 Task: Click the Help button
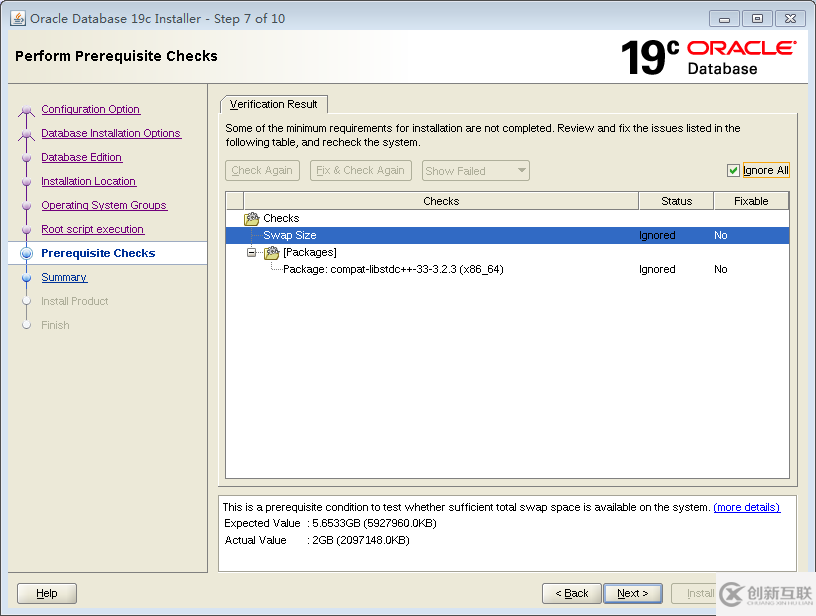pos(47,593)
